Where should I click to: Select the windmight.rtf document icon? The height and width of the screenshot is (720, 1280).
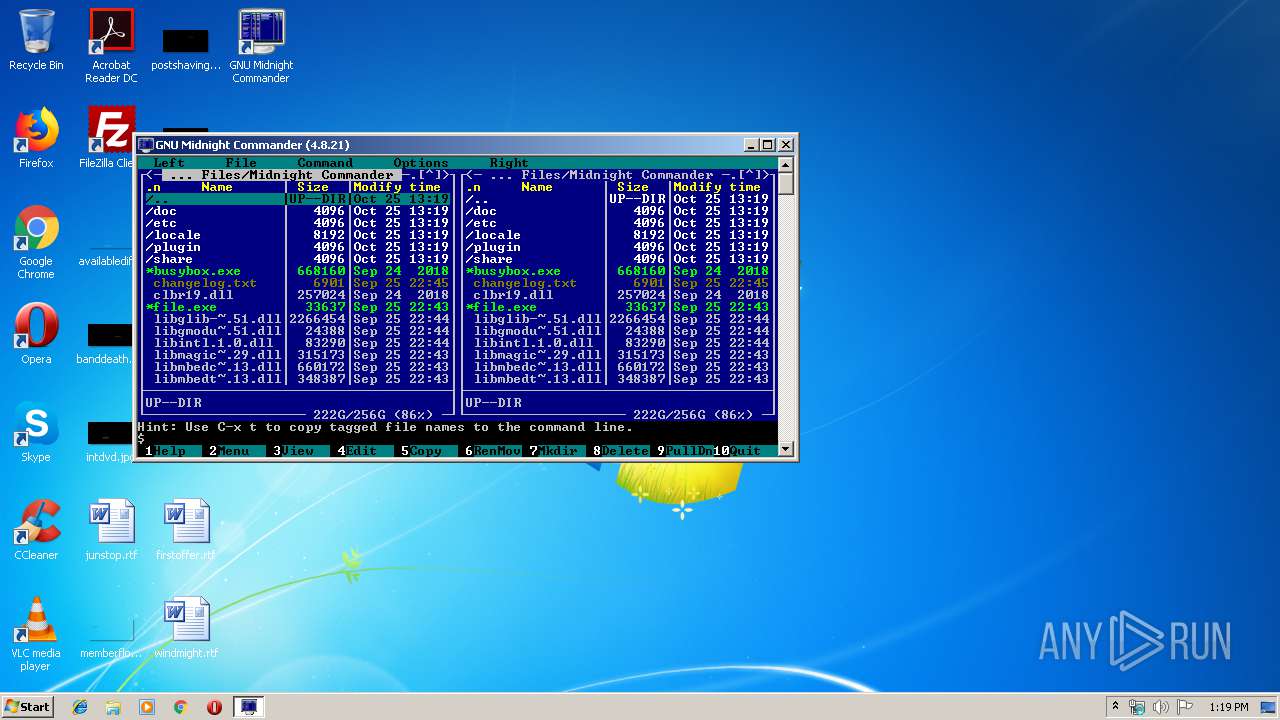[x=186, y=628]
